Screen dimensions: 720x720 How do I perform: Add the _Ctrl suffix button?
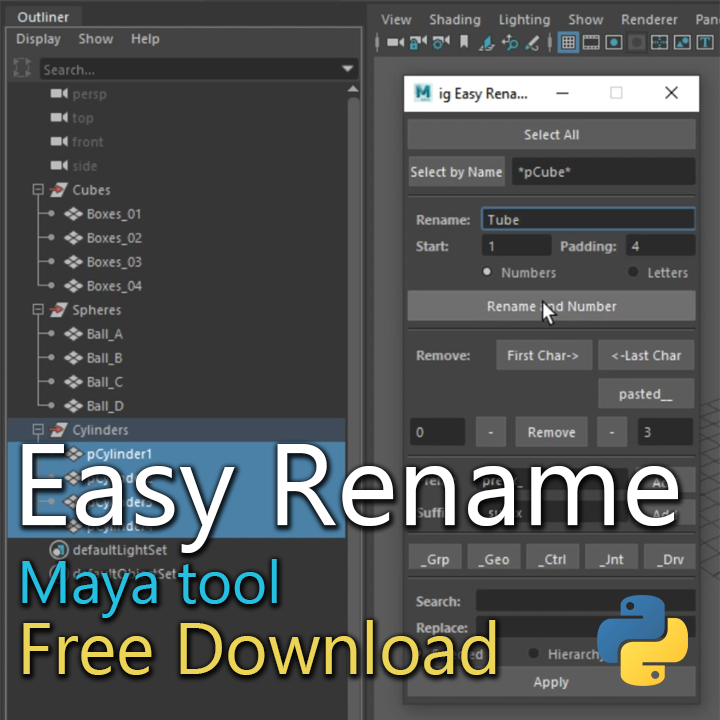pos(552,558)
